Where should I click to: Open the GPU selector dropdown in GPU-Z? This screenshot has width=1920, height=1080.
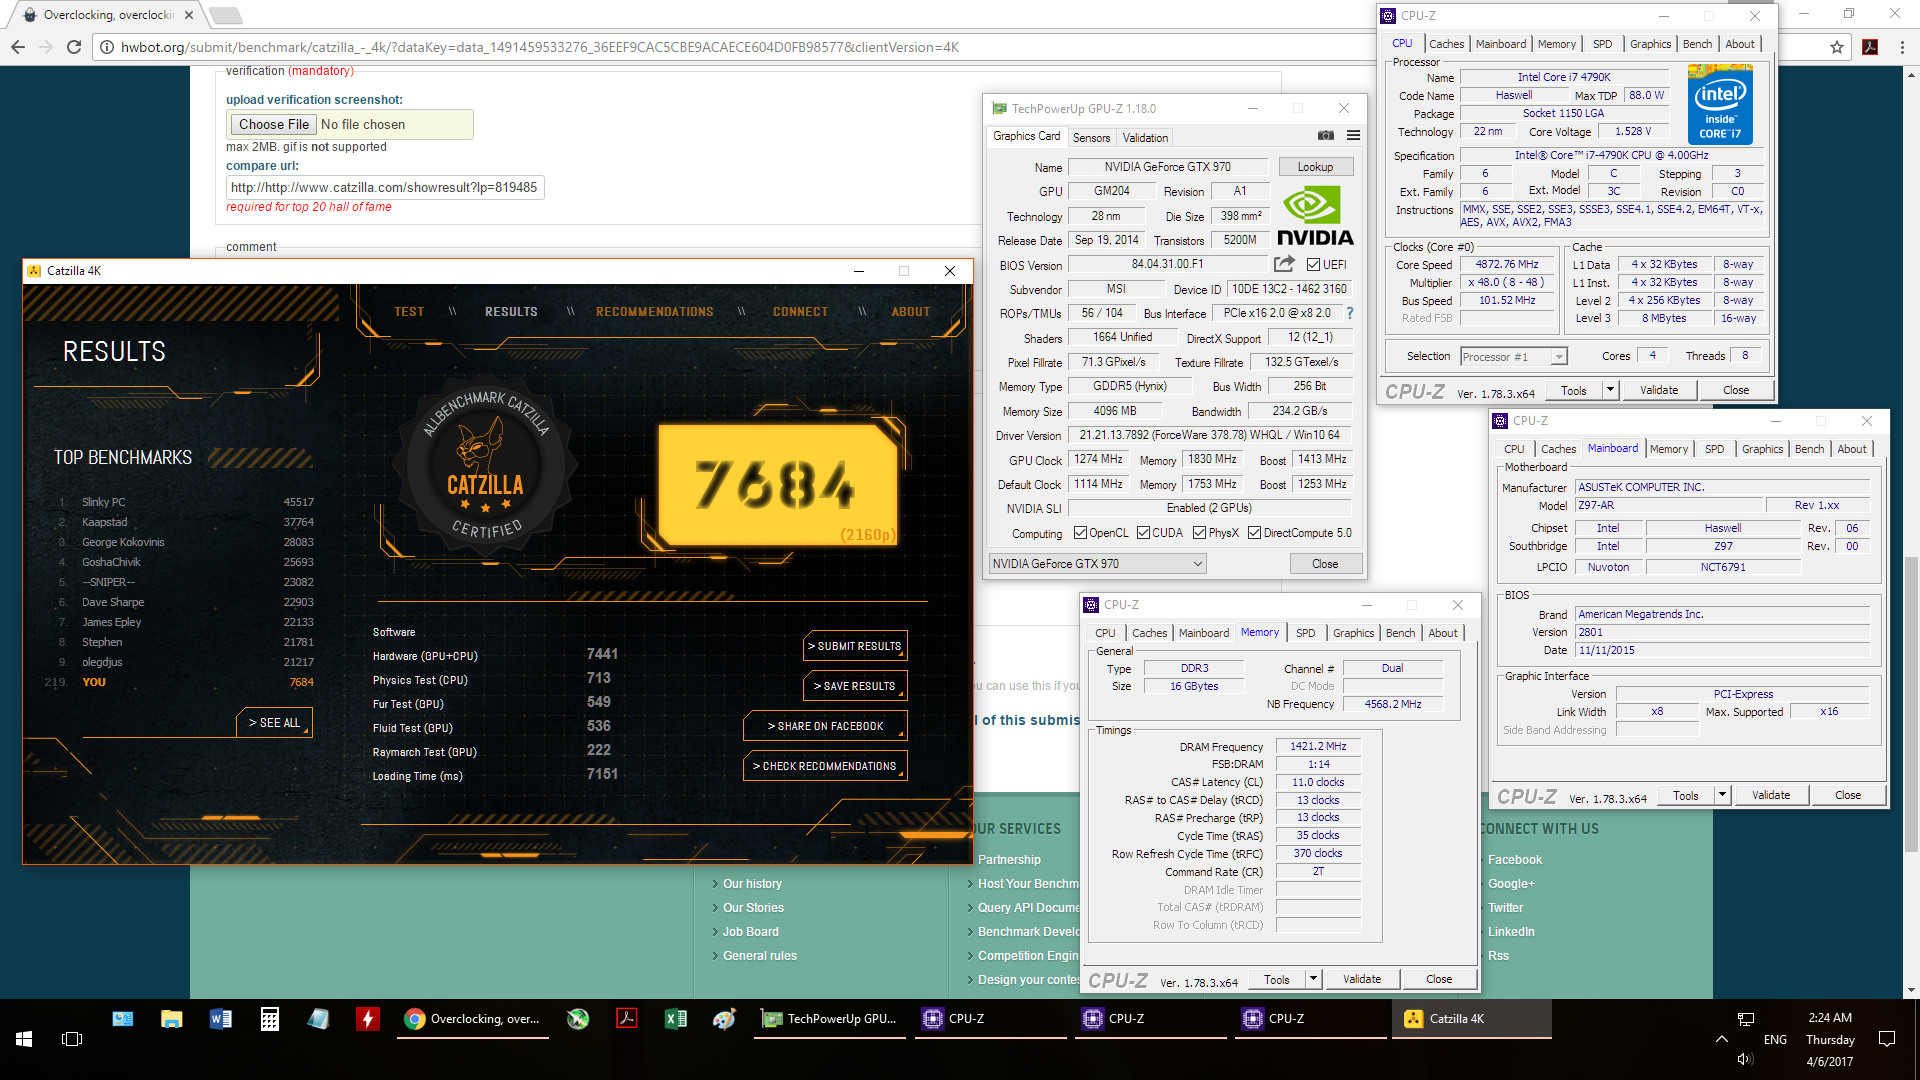(1097, 564)
